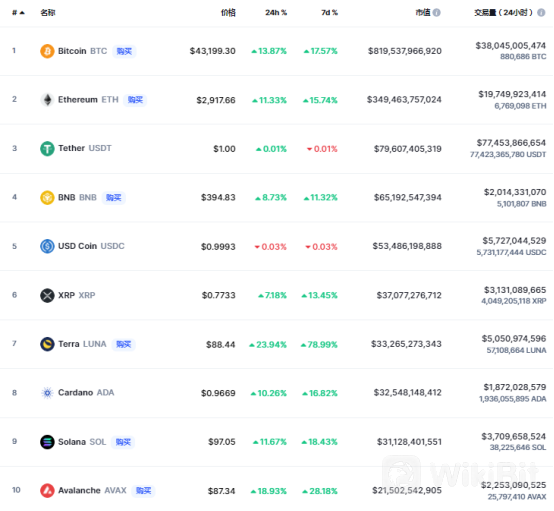Open the 24-hour volume info icon

pyautogui.click(x=541, y=13)
